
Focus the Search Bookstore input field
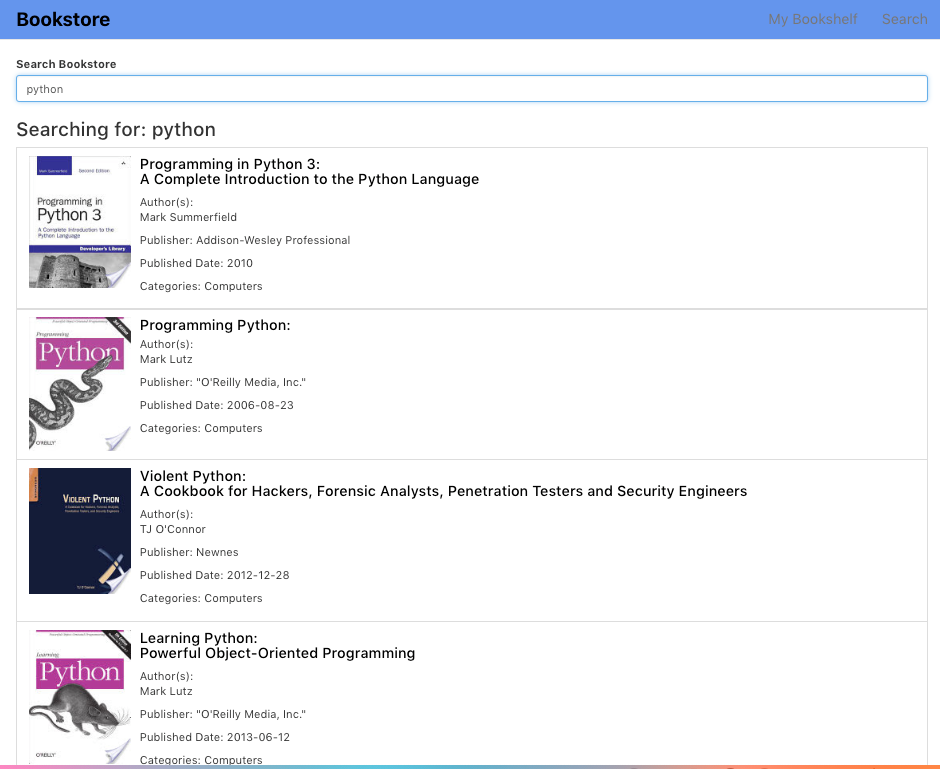(x=472, y=89)
